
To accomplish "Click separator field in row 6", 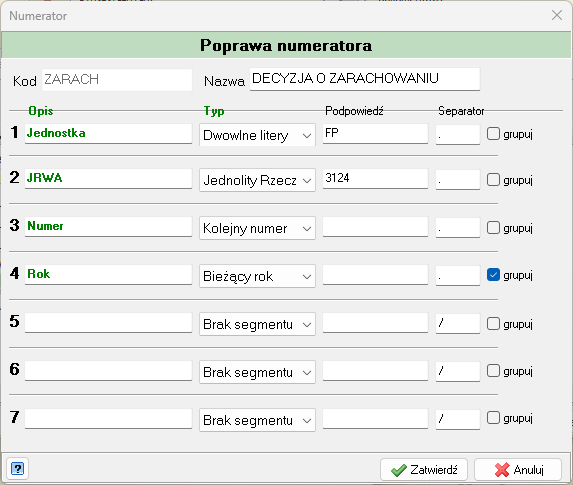I will [458, 371].
